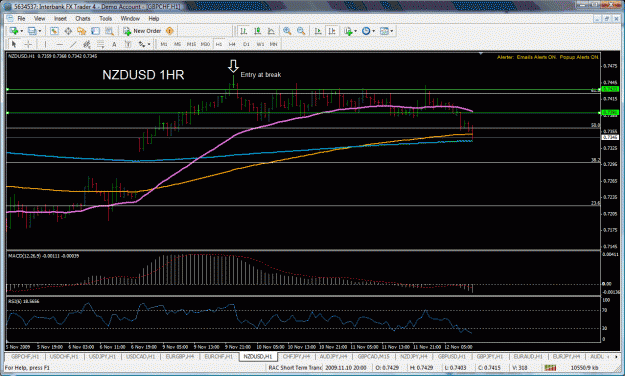Open the View menu
Screen dimensions: 625x376
[x=39, y=18]
